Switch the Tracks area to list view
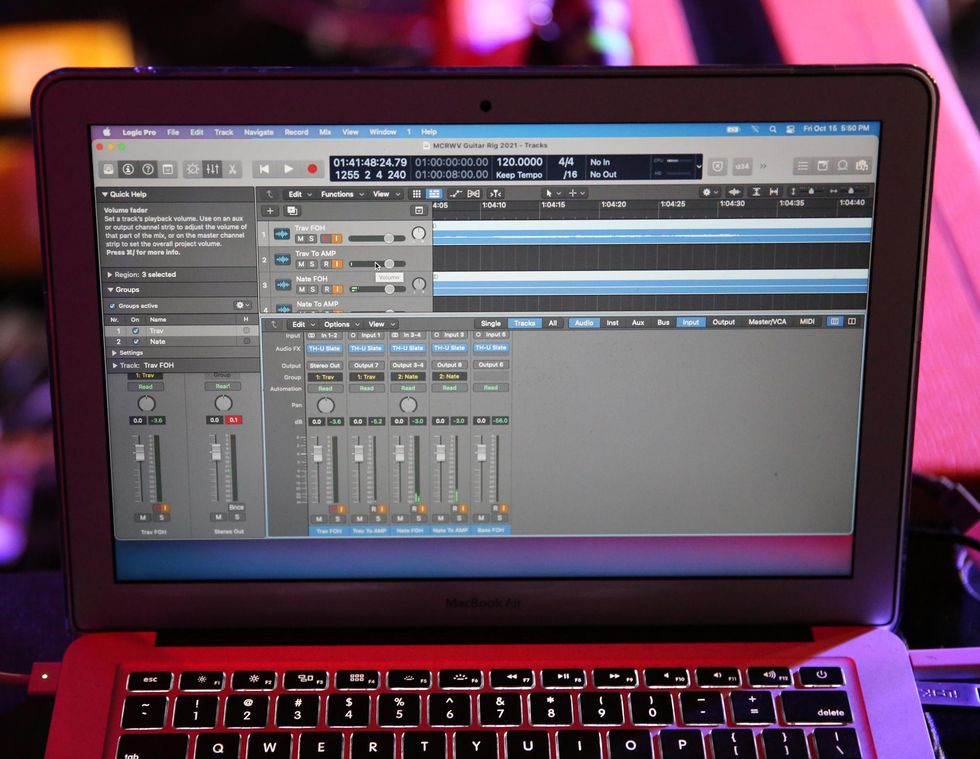The image size is (980, 759). (x=434, y=194)
